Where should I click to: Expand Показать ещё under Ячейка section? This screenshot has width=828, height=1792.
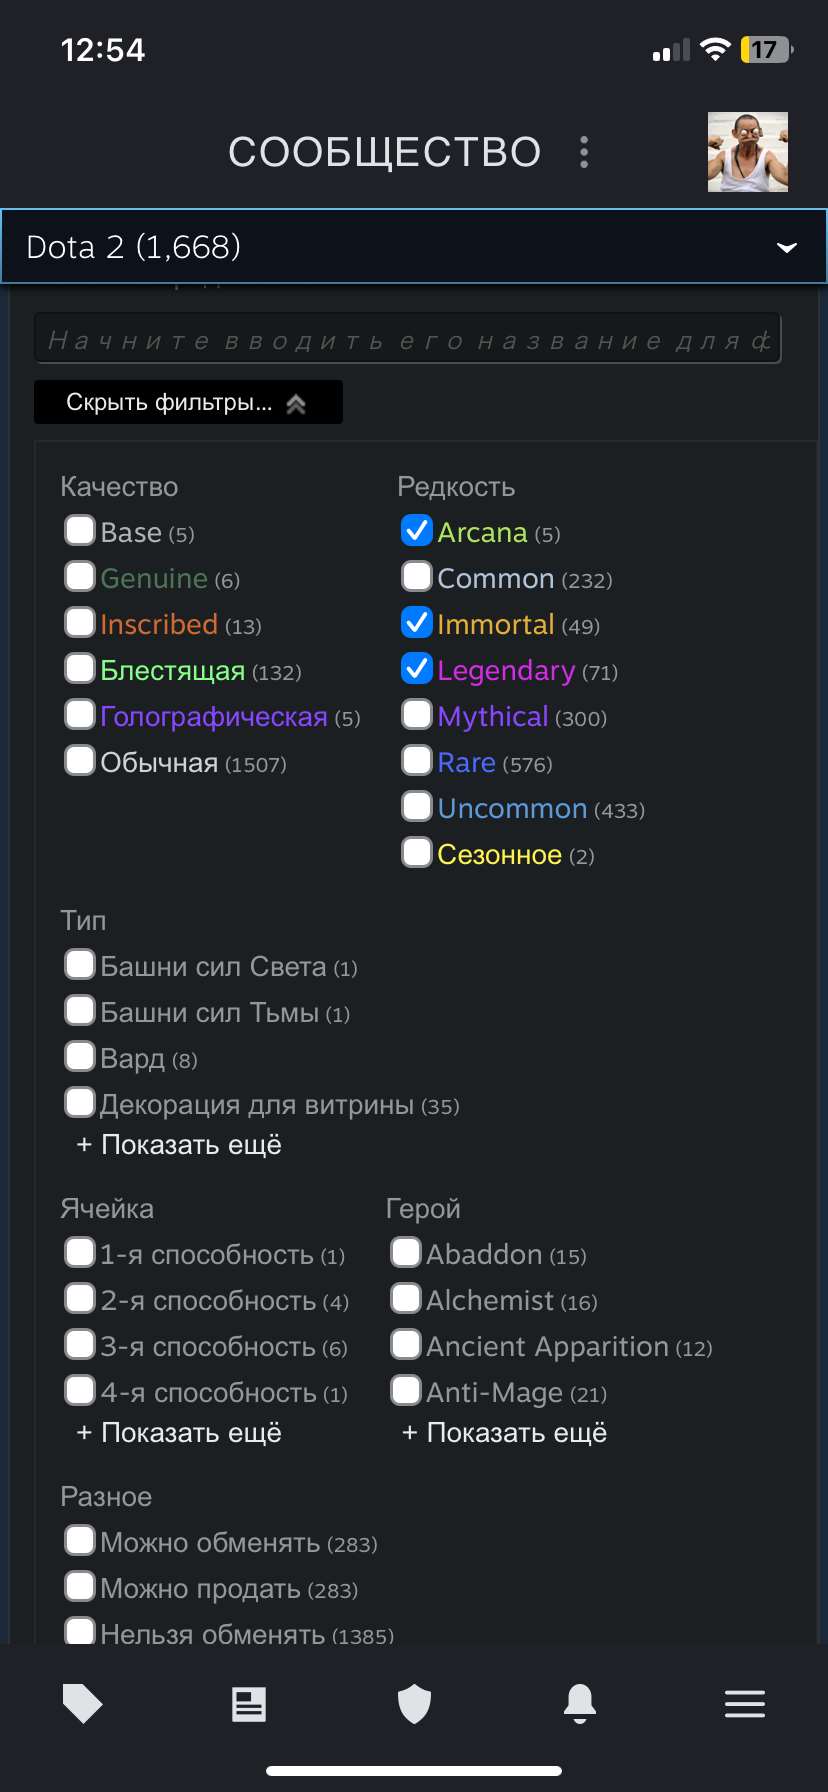[x=176, y=1432]
